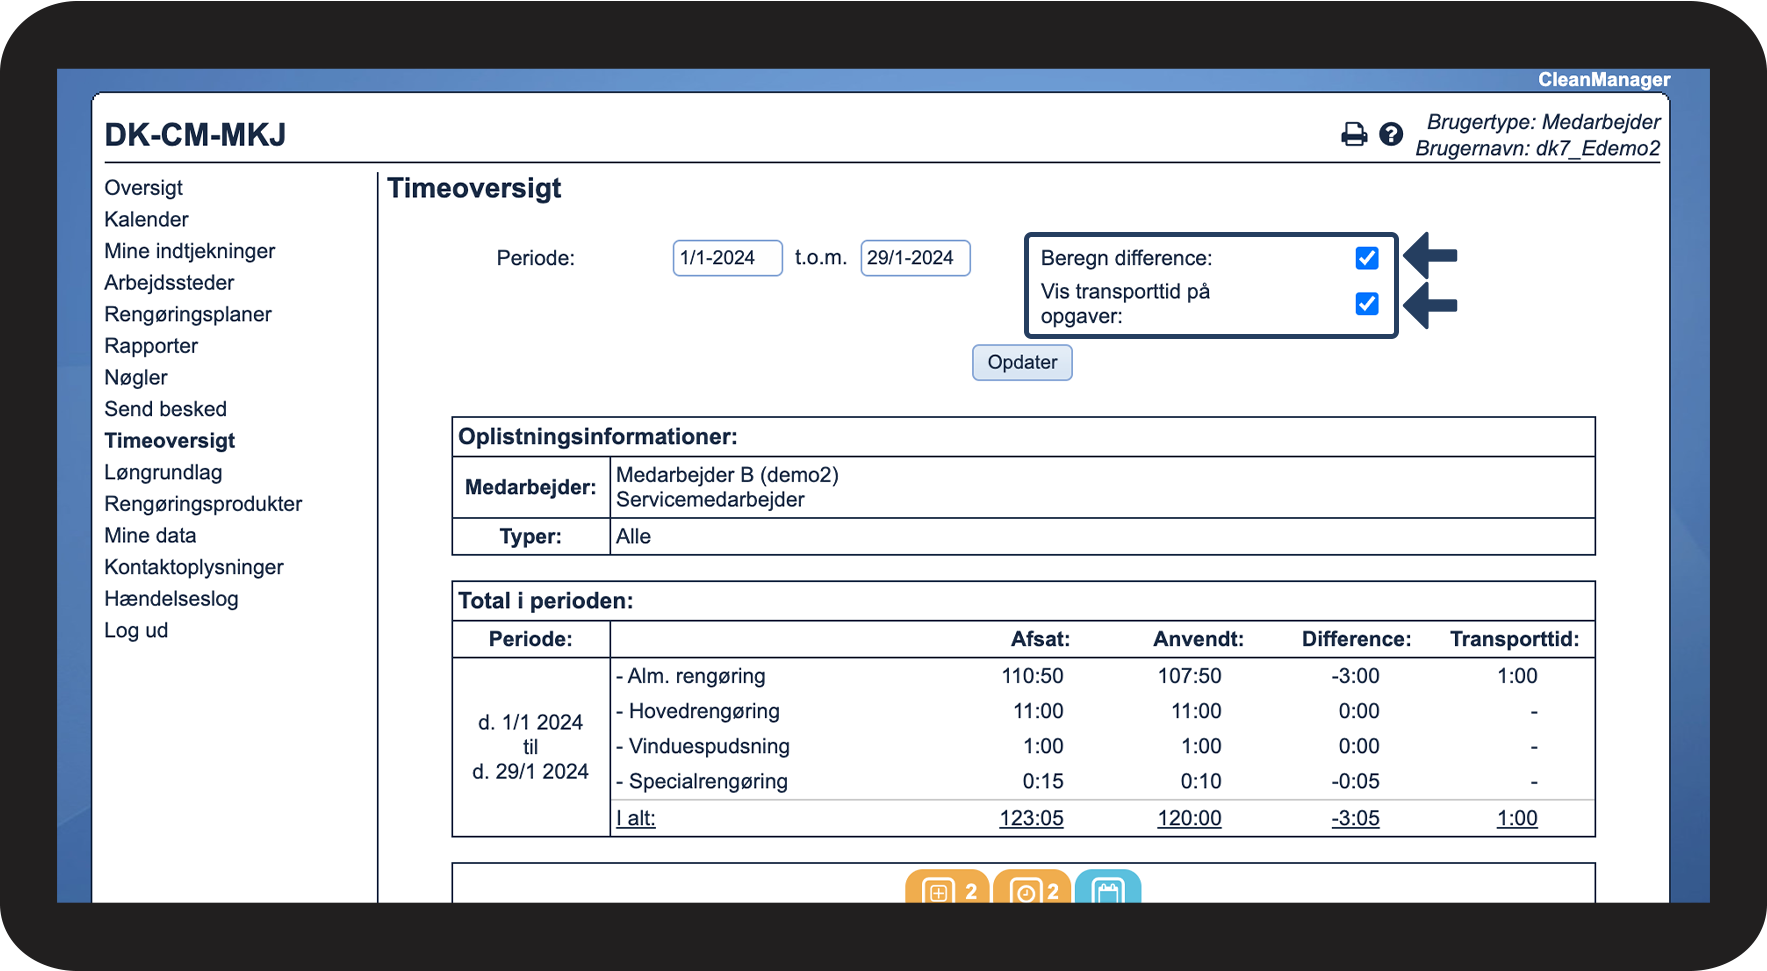Click the printer icon in the header
The width and height of the screenshot is (1767, 971).
1354,134
